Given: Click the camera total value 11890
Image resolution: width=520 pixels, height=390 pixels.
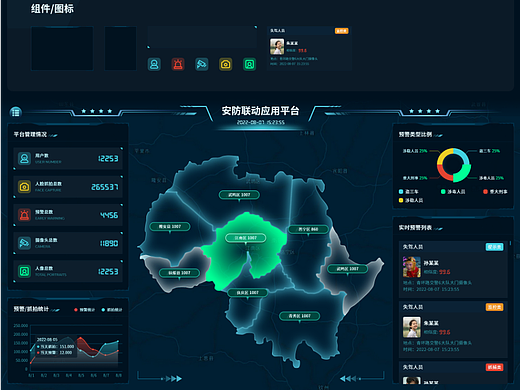Looking at the screenshot, I should 109,243.
